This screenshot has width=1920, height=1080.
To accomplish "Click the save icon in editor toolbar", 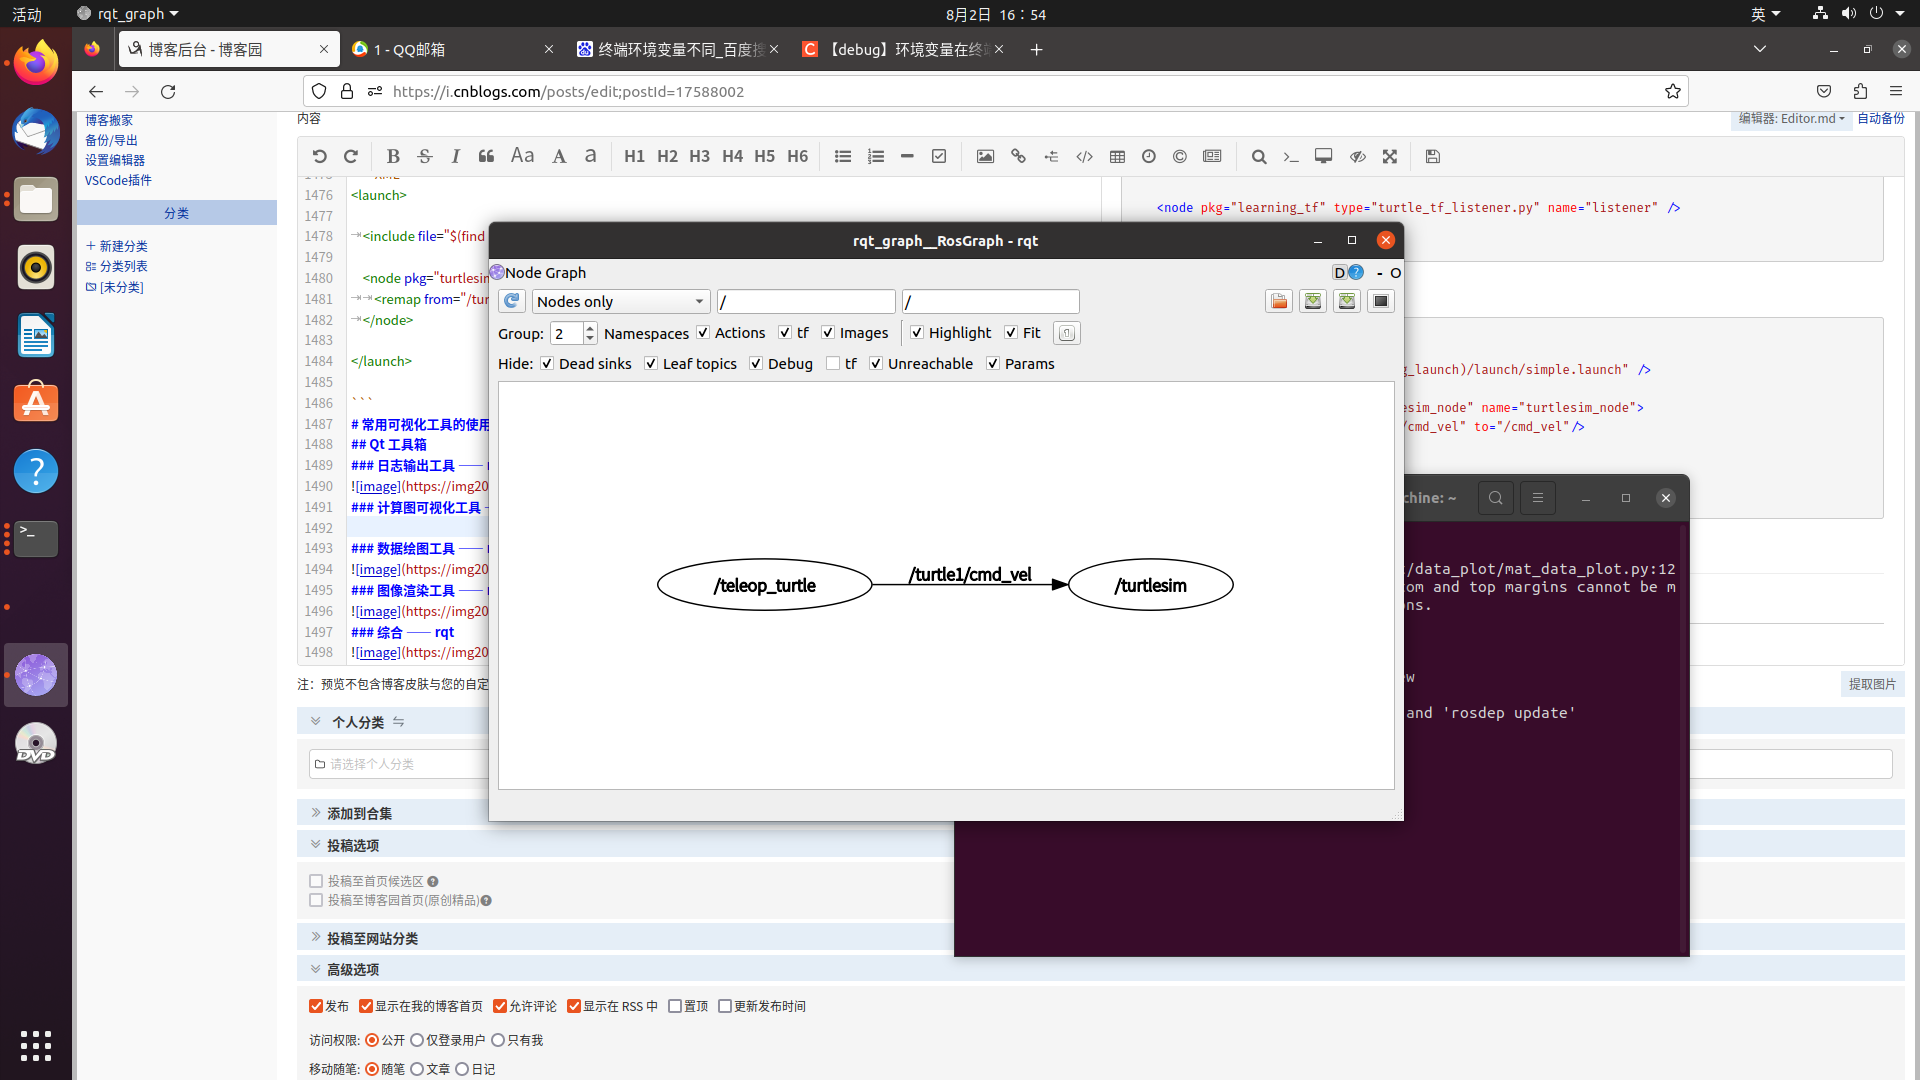I will coord(1432,156).
